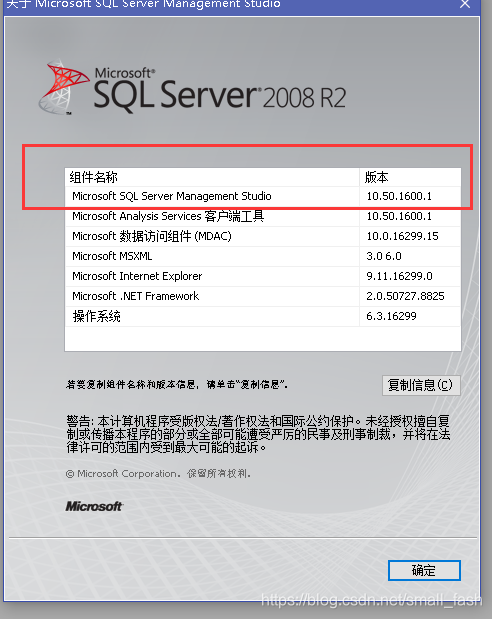The width and height of the screenshot is (492, 619).
Task: Click version 6.3.16299 value
Action: 391,316
